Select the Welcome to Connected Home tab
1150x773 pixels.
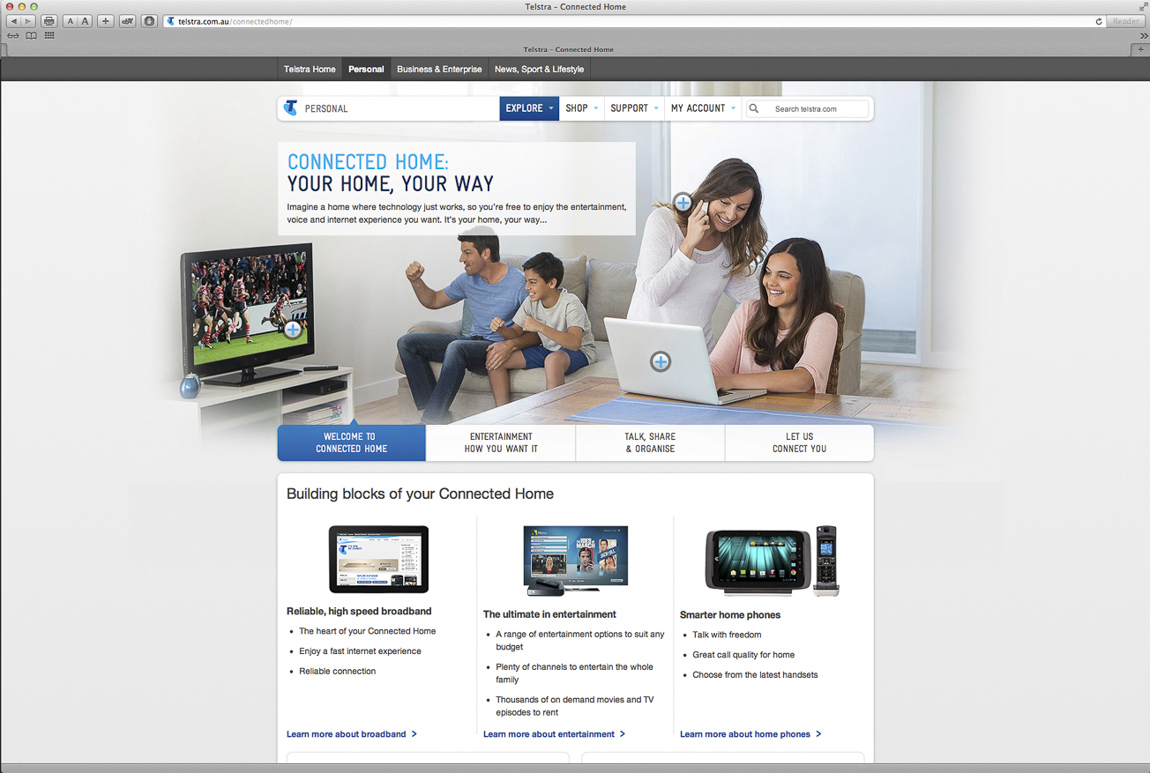point(351,442)
